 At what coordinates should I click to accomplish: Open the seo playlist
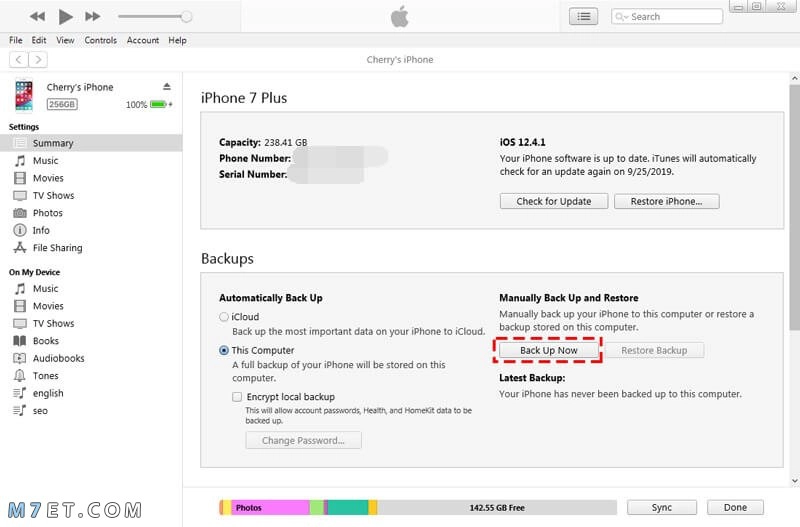click(x=40, y=411)
